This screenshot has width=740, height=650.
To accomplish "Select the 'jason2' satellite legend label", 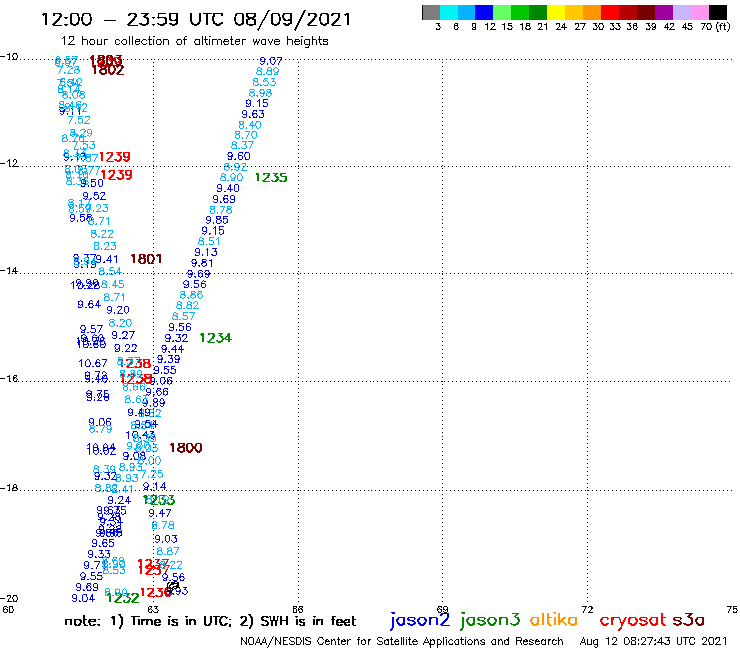I will 420,620.
